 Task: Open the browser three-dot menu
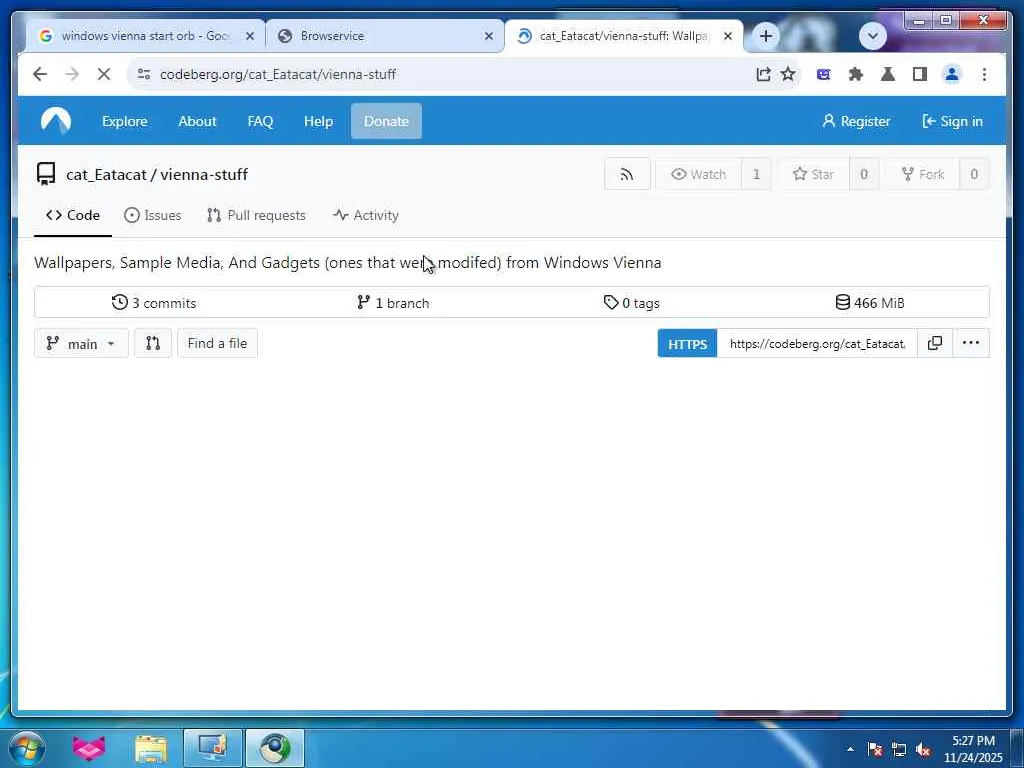coord(984,74)
